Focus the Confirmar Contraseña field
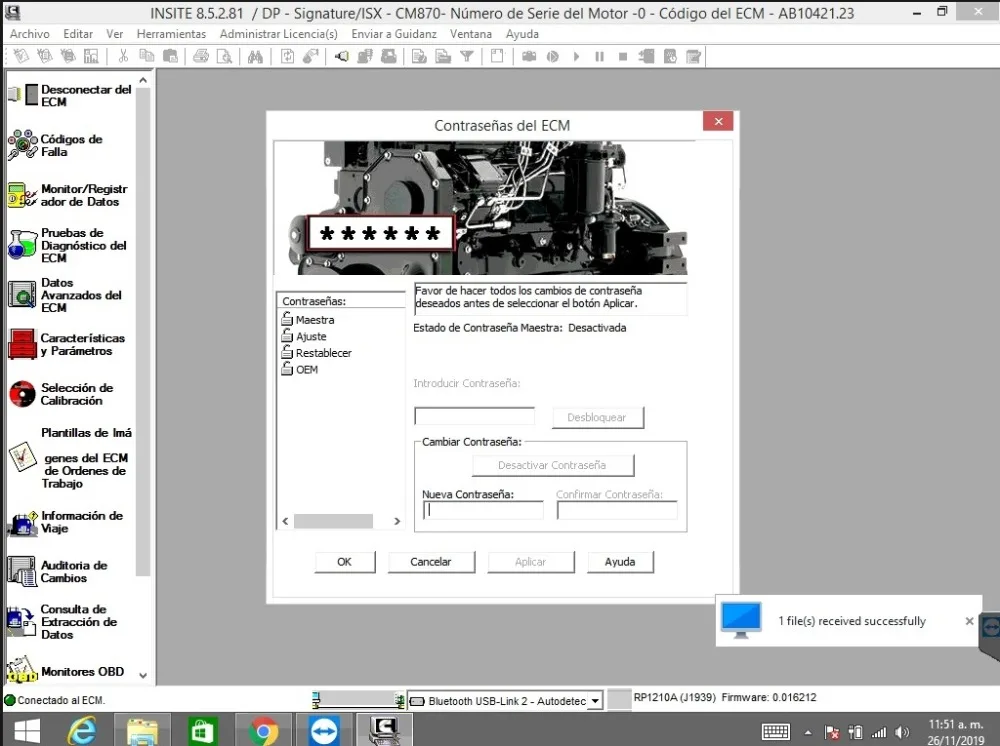Image resolution: width=1000 pixels, height=746 pixels. pyautogui.click(x=617, y=510)
